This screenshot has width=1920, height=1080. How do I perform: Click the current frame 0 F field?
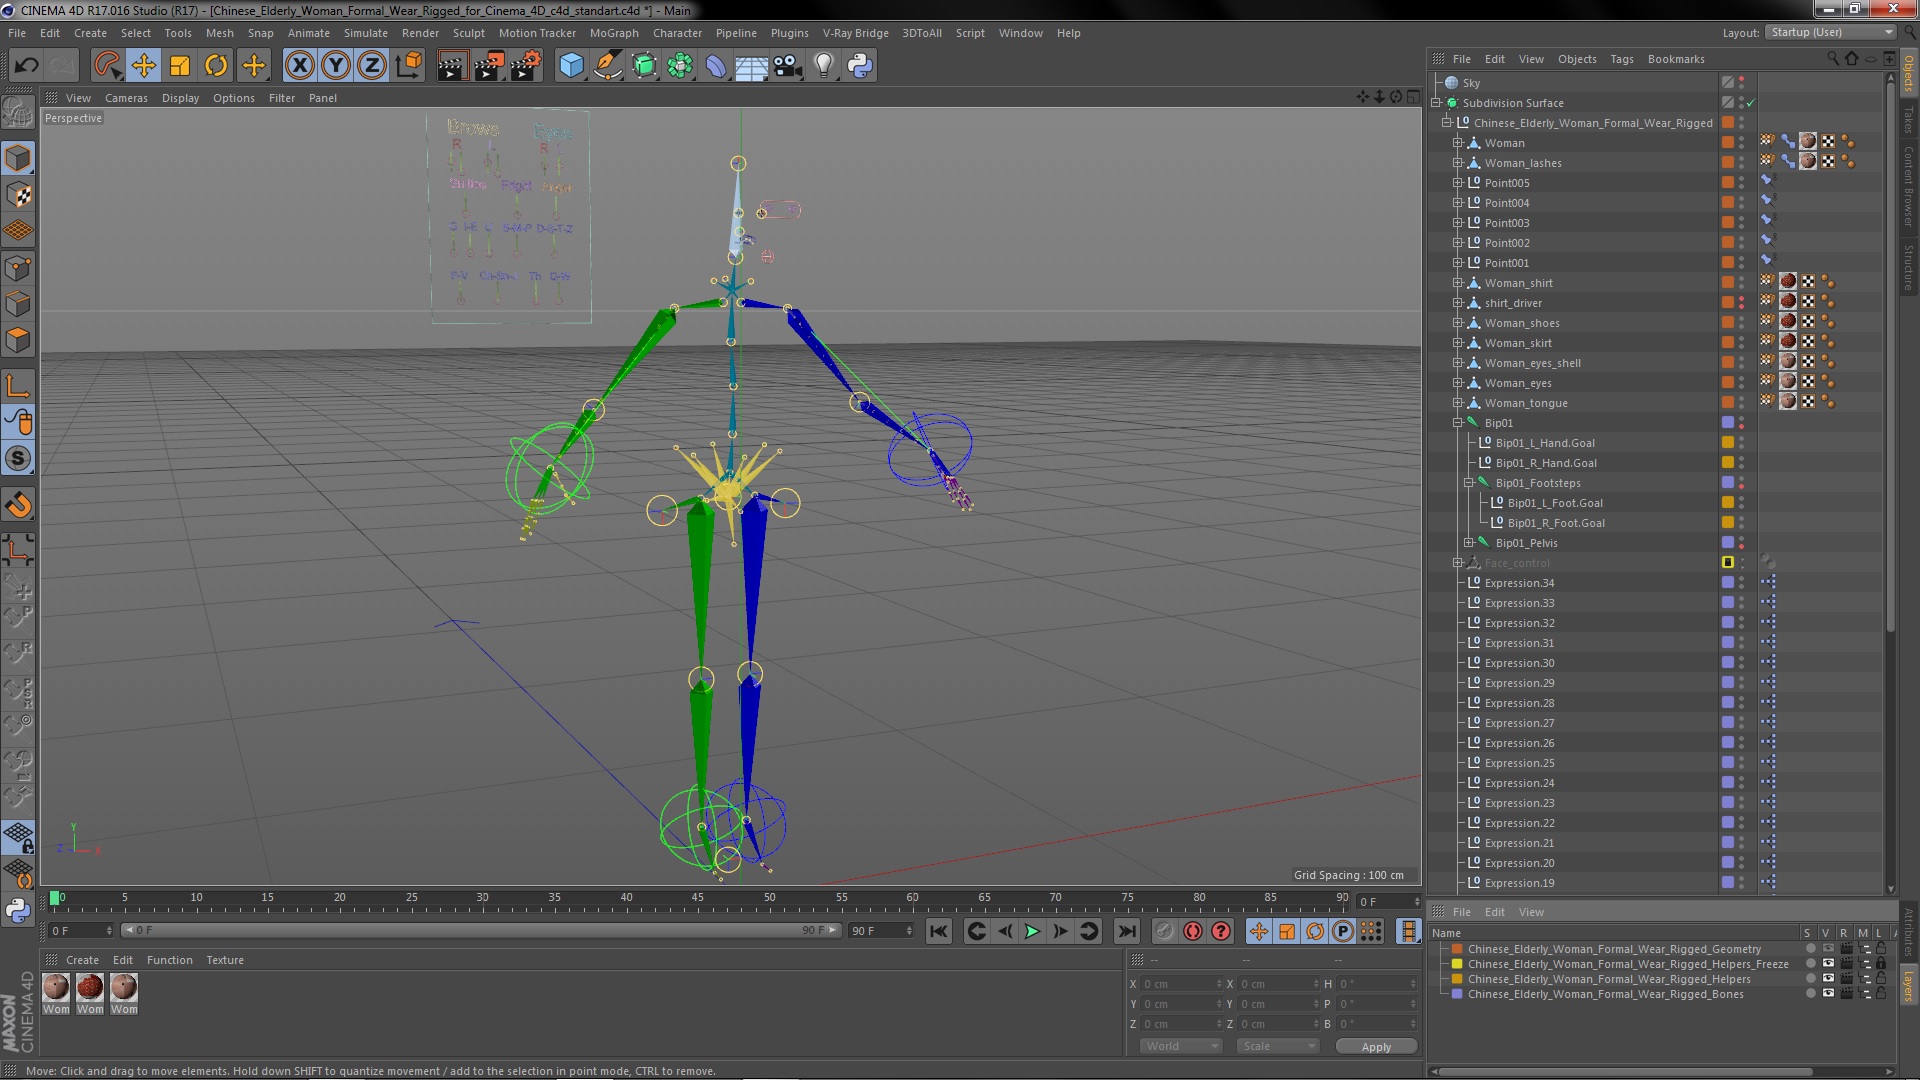pos(1388,902)
